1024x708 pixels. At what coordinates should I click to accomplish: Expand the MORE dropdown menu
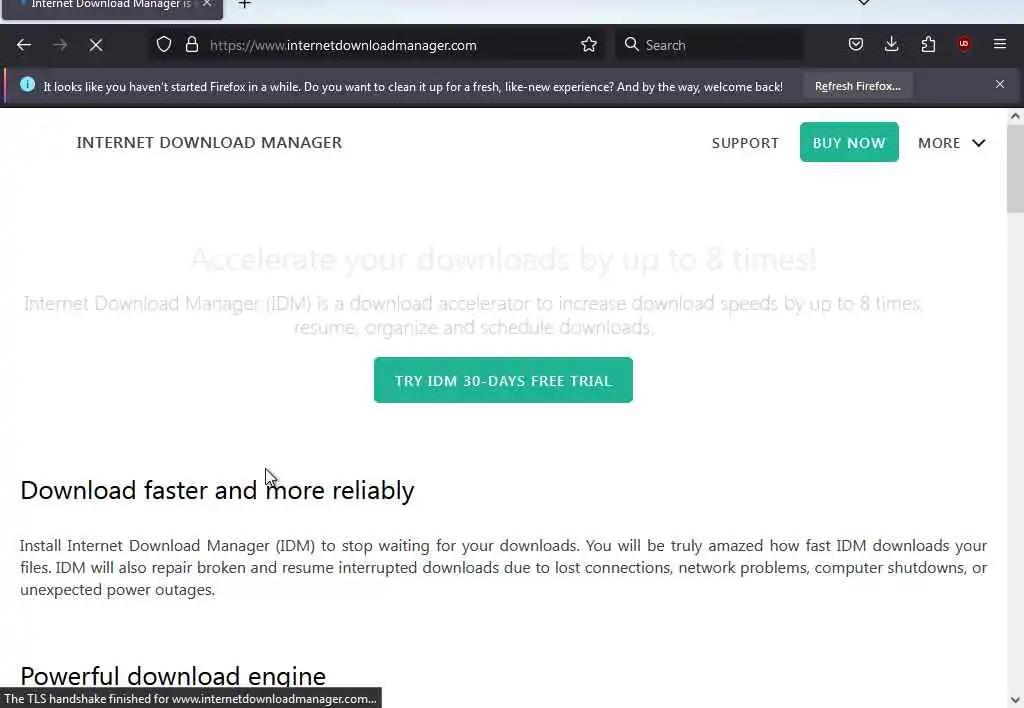pyautogui.click(x=952, y=143)
